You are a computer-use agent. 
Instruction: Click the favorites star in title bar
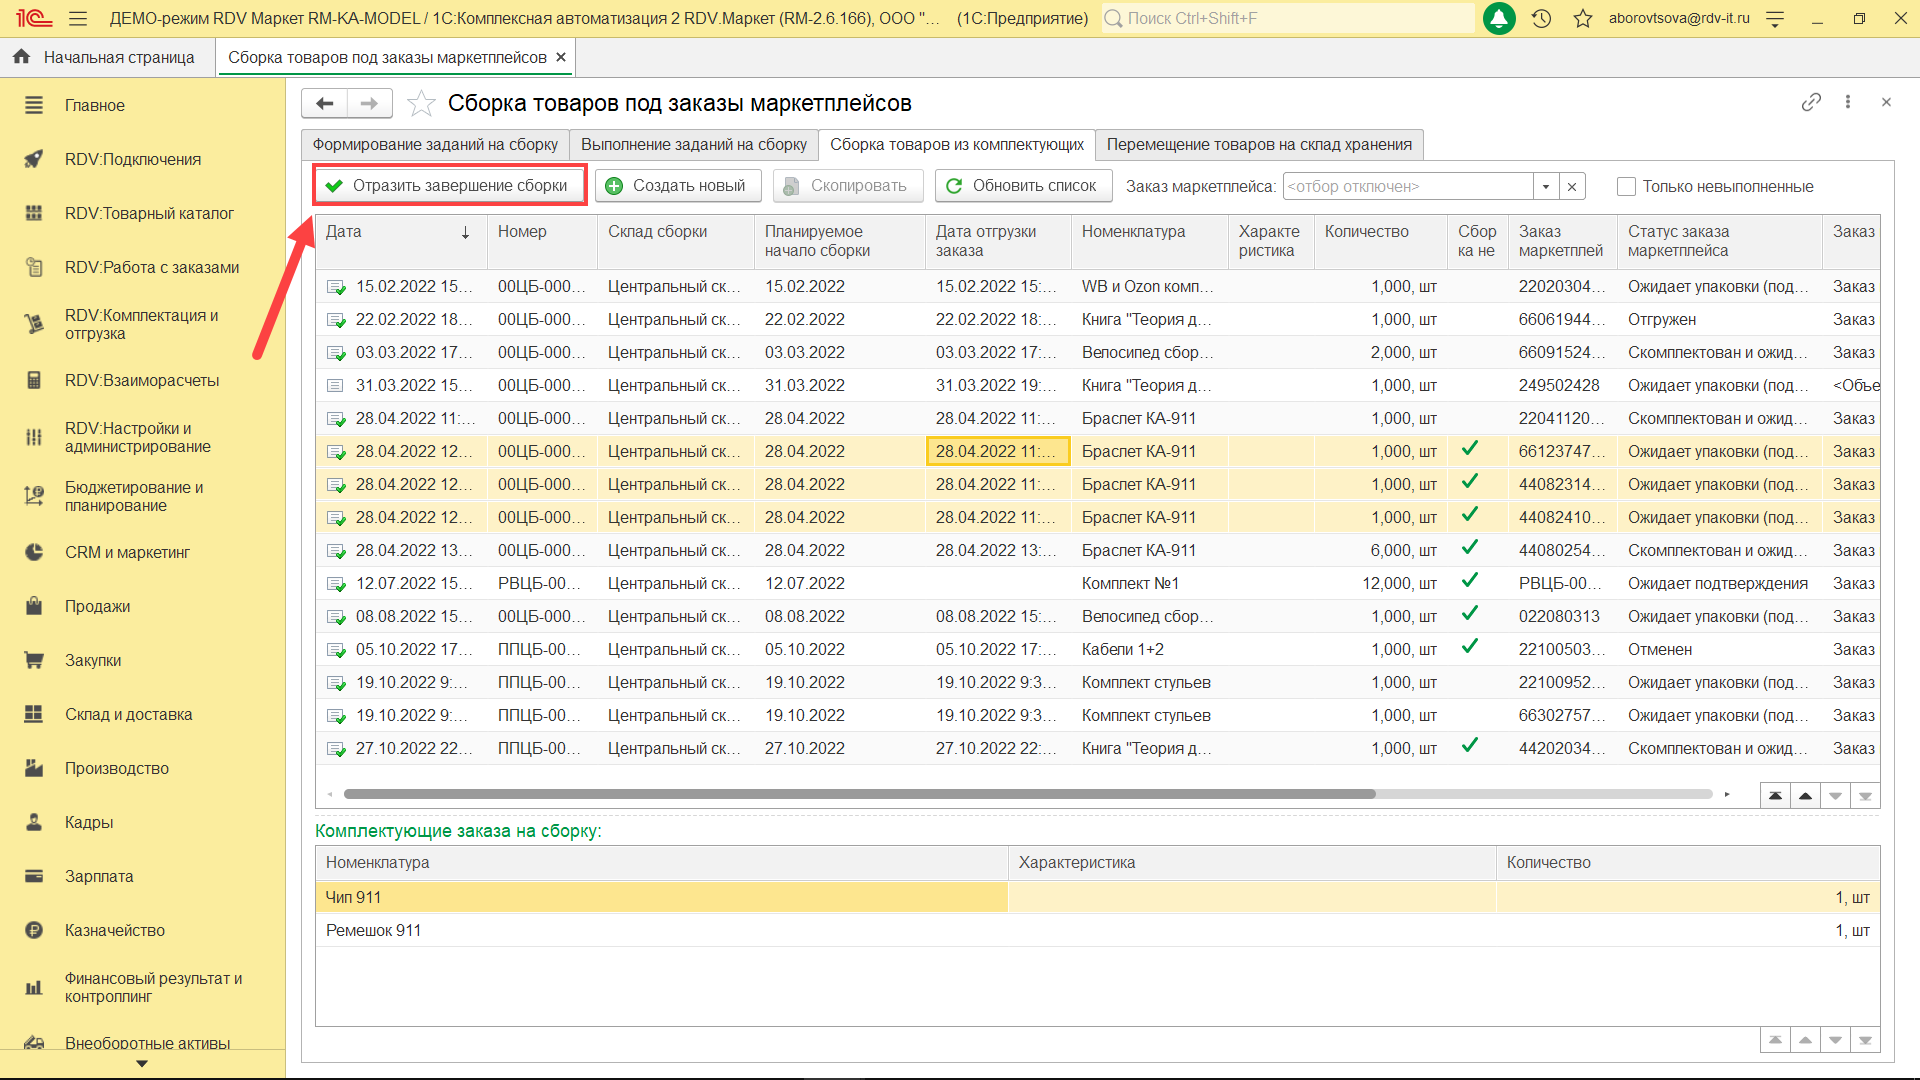tap(1582, 18)
